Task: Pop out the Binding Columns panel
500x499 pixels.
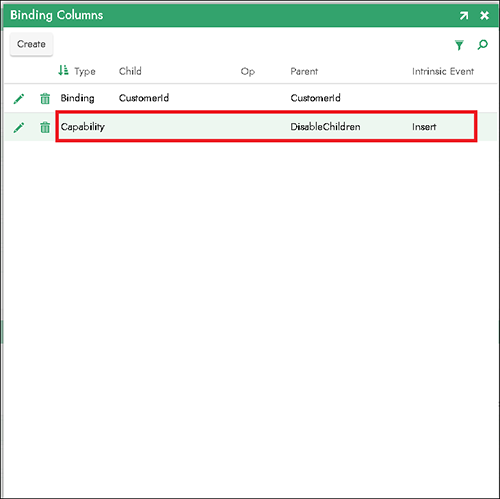Action: point(464,15)
